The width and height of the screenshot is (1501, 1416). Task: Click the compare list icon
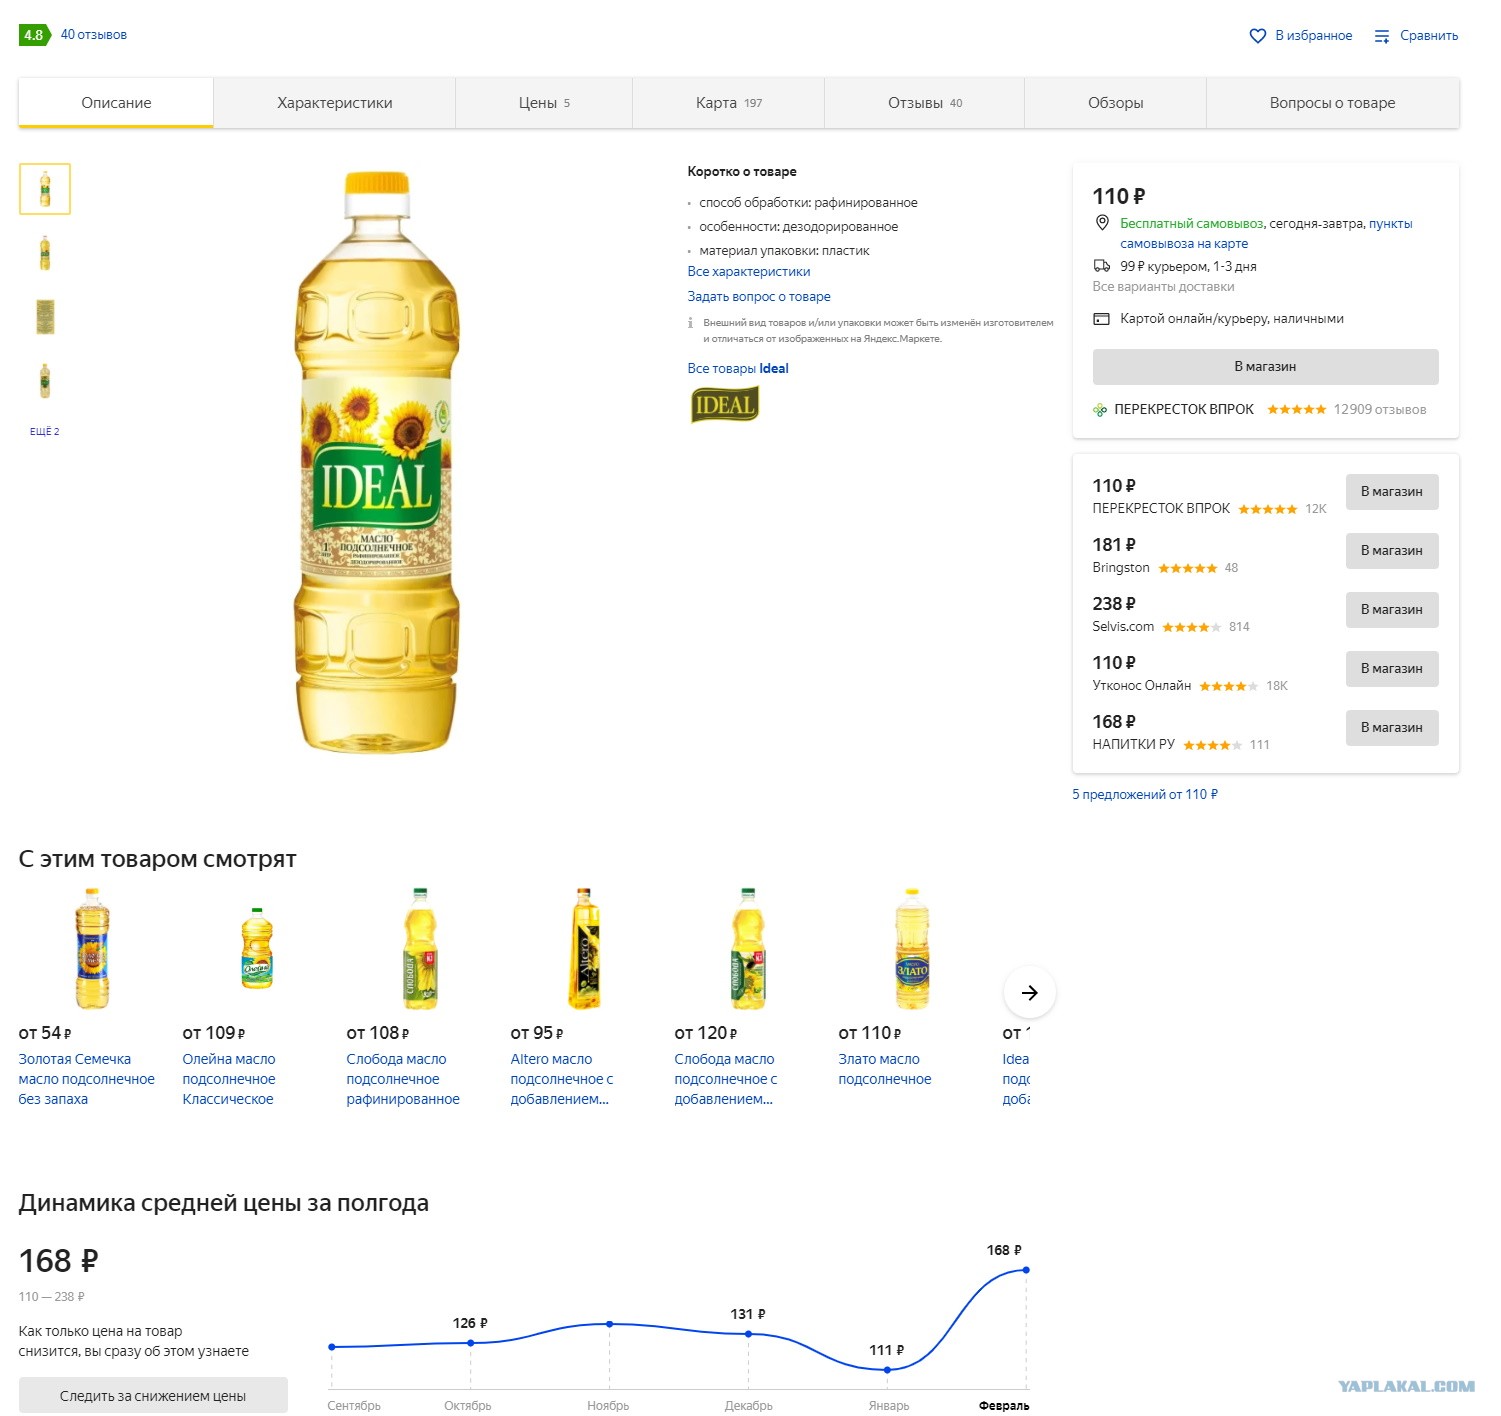pos(1382,36)
